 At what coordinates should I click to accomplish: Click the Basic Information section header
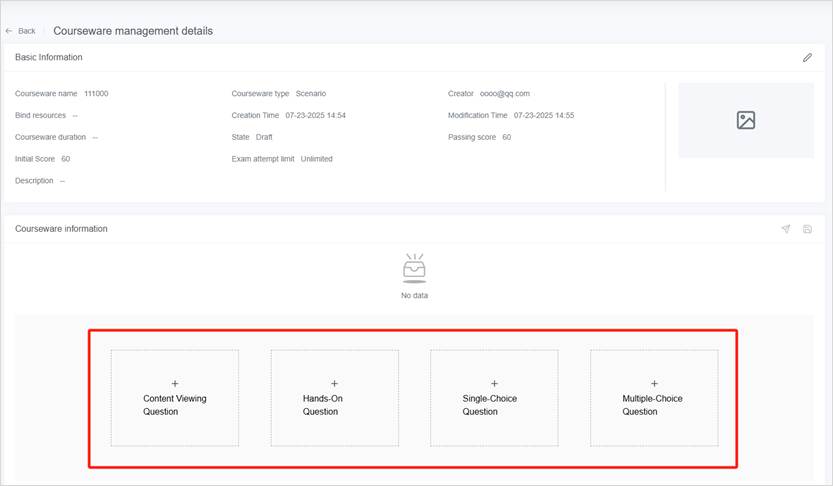[49, 58]
